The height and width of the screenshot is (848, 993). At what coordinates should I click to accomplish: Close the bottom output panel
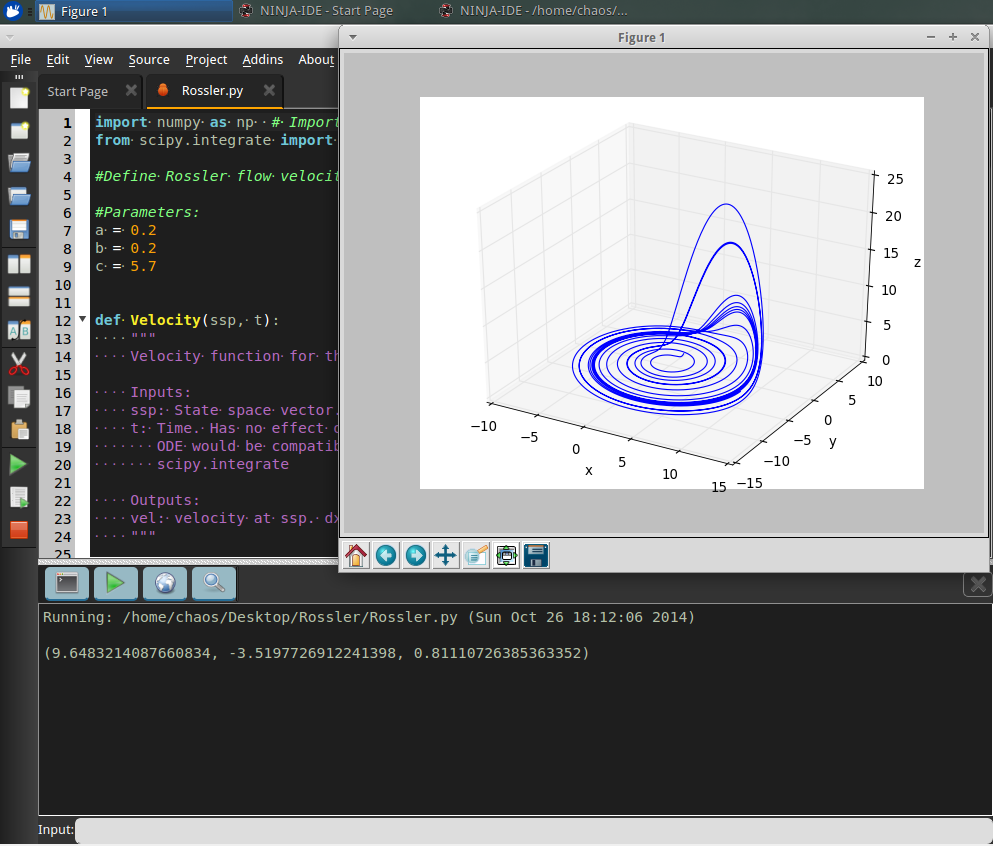[x=977, y=585]
